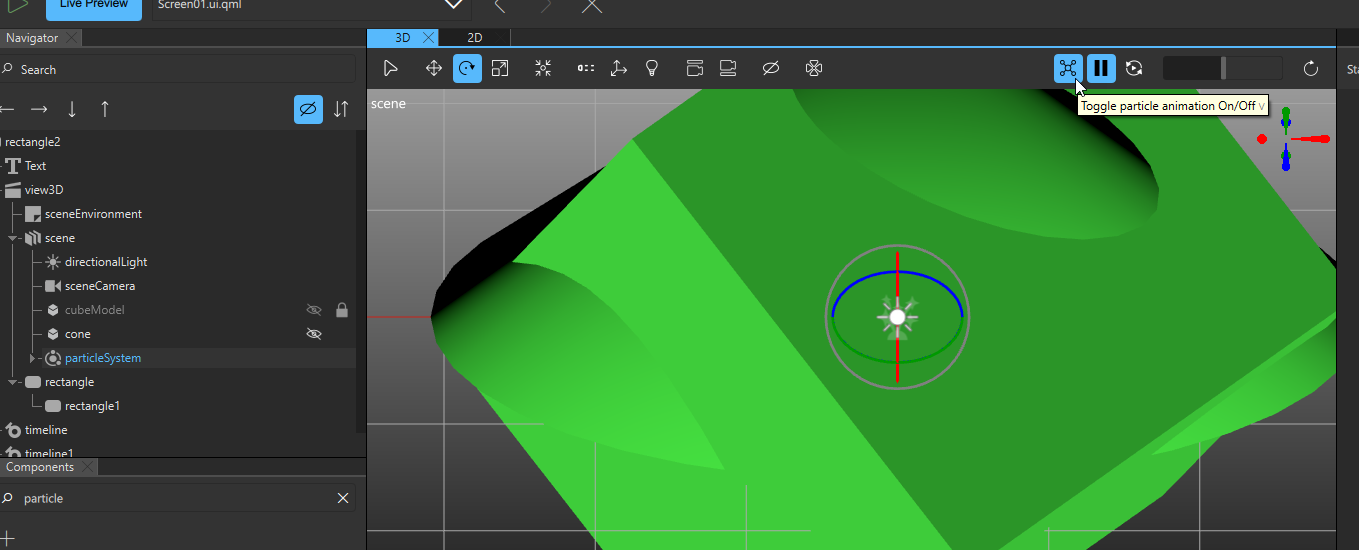Screen dimensions: 1359x550
Task: Show the hidden cone model
Action: tap(314, 334)
